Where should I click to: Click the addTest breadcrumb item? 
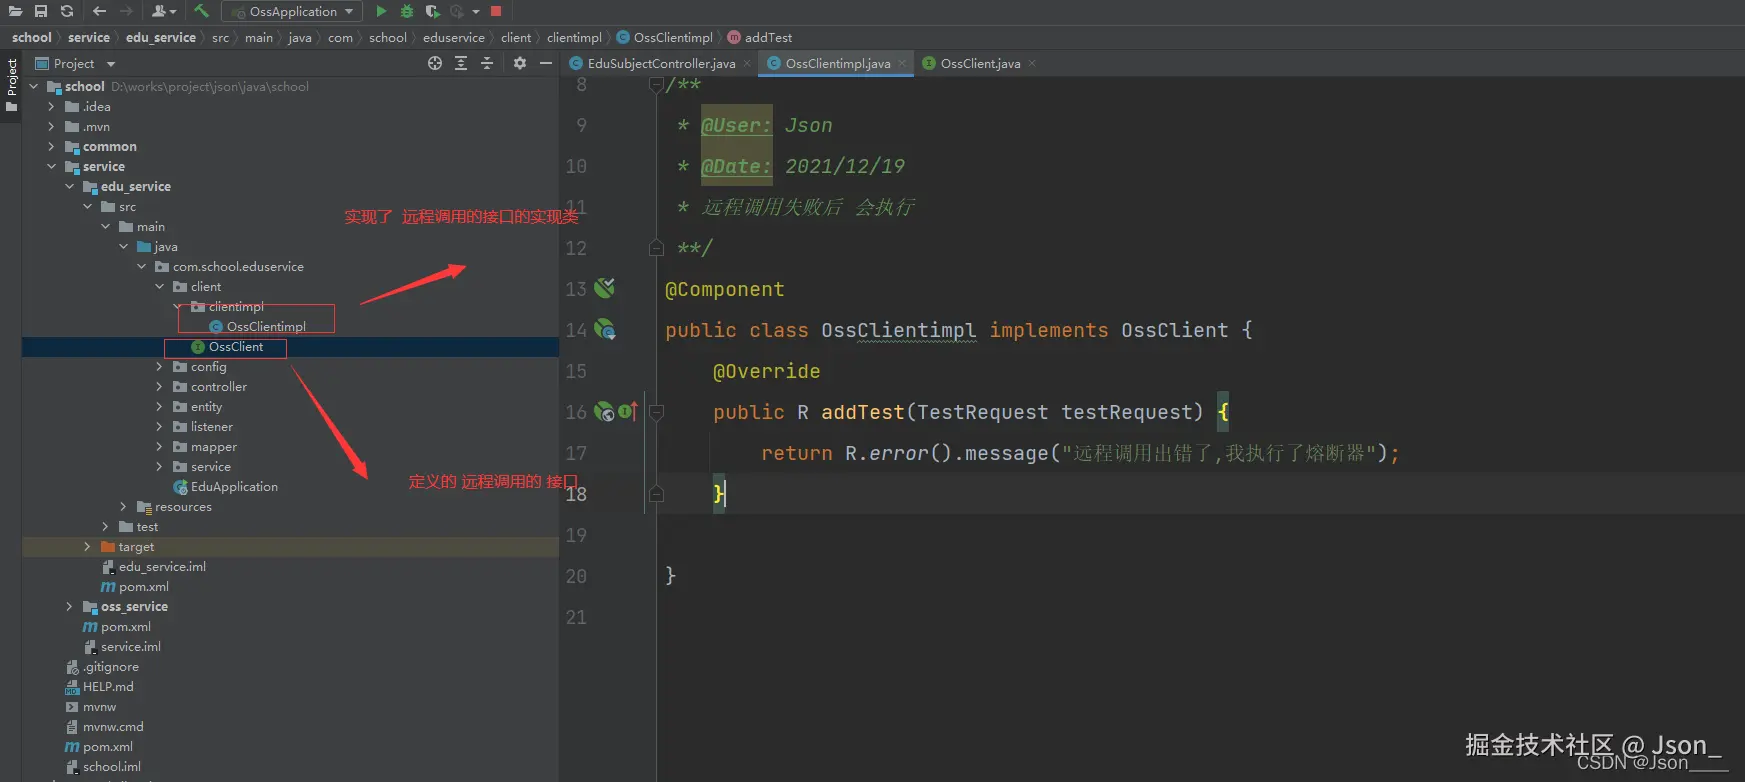(x=767, y=37)
